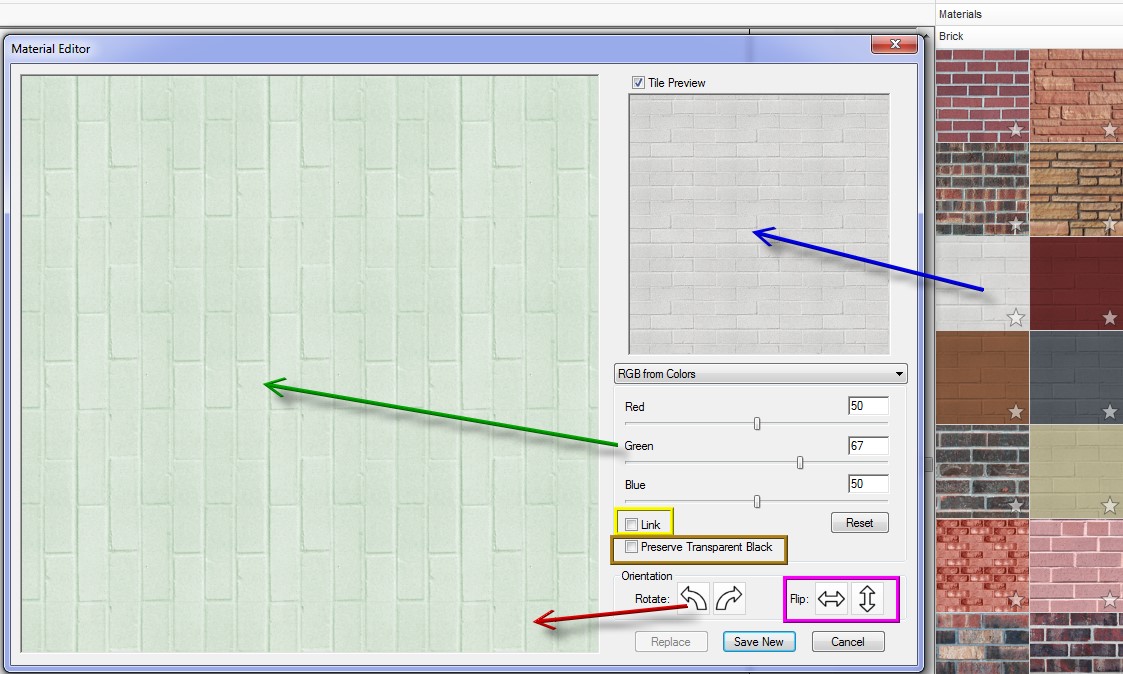Favorite the brown brick material star

click(x=1016, y=412)
